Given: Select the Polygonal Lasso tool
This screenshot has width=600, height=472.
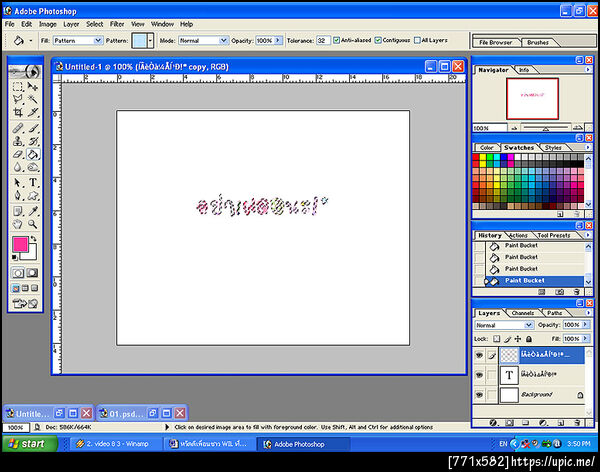Looking at the screenshot, I should (x=18, y=99).
